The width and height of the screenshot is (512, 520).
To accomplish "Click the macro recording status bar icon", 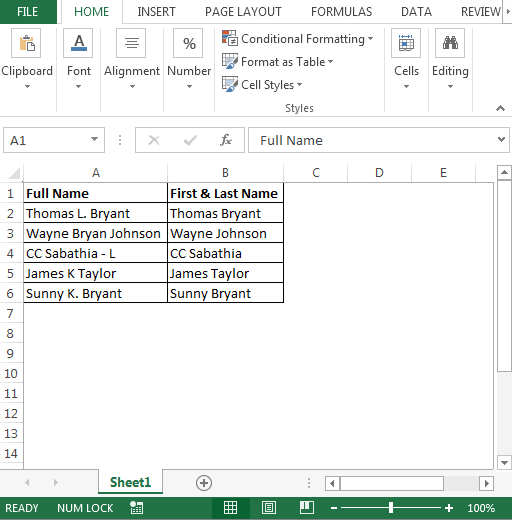I will point(137,508).
